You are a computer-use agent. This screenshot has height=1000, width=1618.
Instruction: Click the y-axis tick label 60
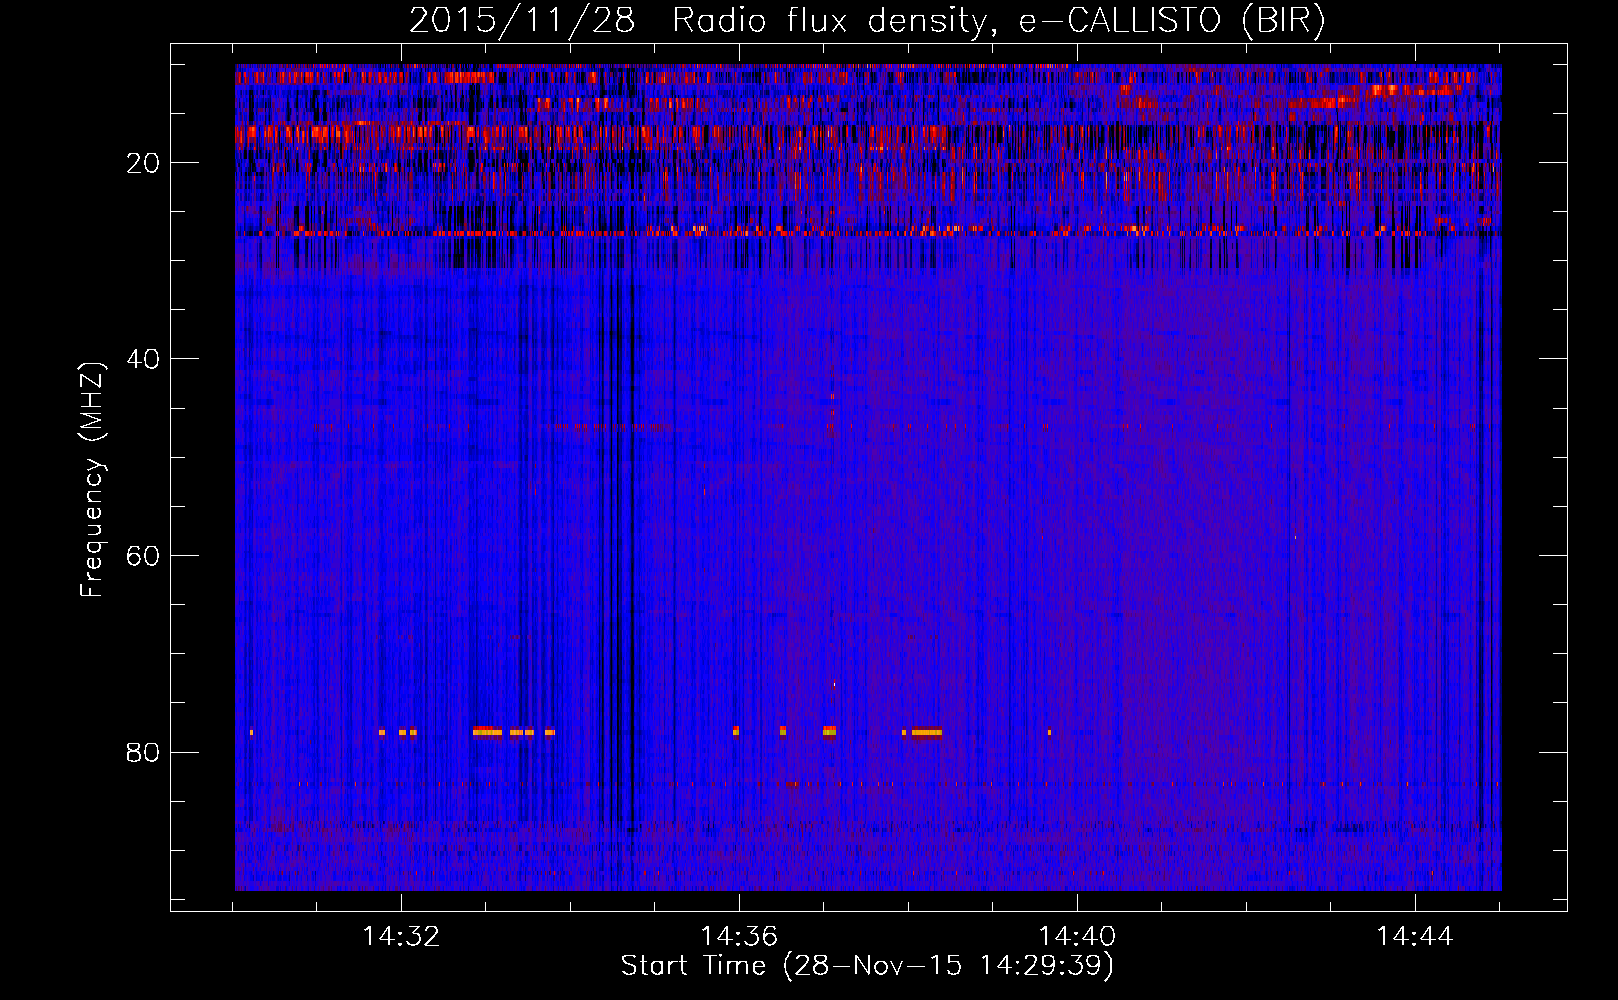(144, 556)
